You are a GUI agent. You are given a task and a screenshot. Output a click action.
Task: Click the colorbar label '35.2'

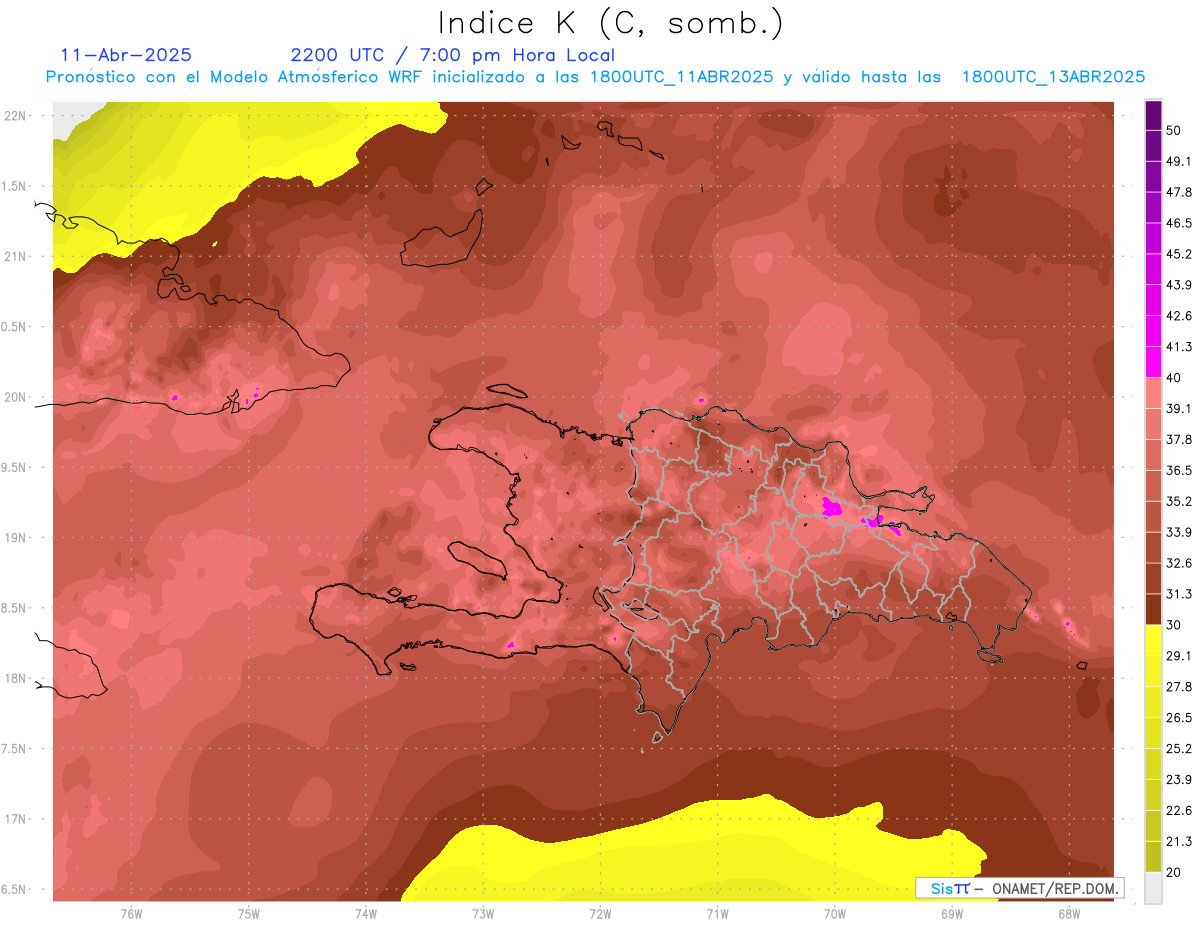1179,501
